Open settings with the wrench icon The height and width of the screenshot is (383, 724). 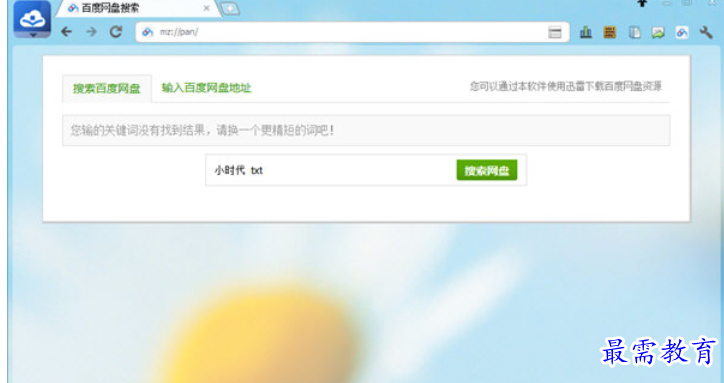pos(706,32)
